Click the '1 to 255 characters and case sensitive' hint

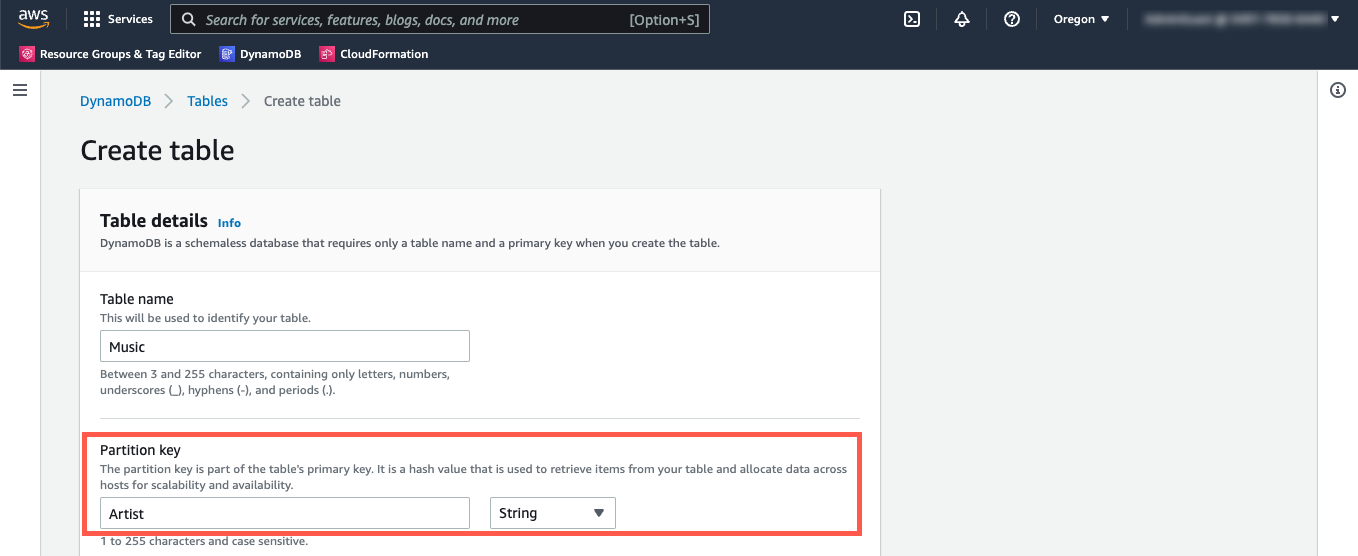tap(204, 541)
